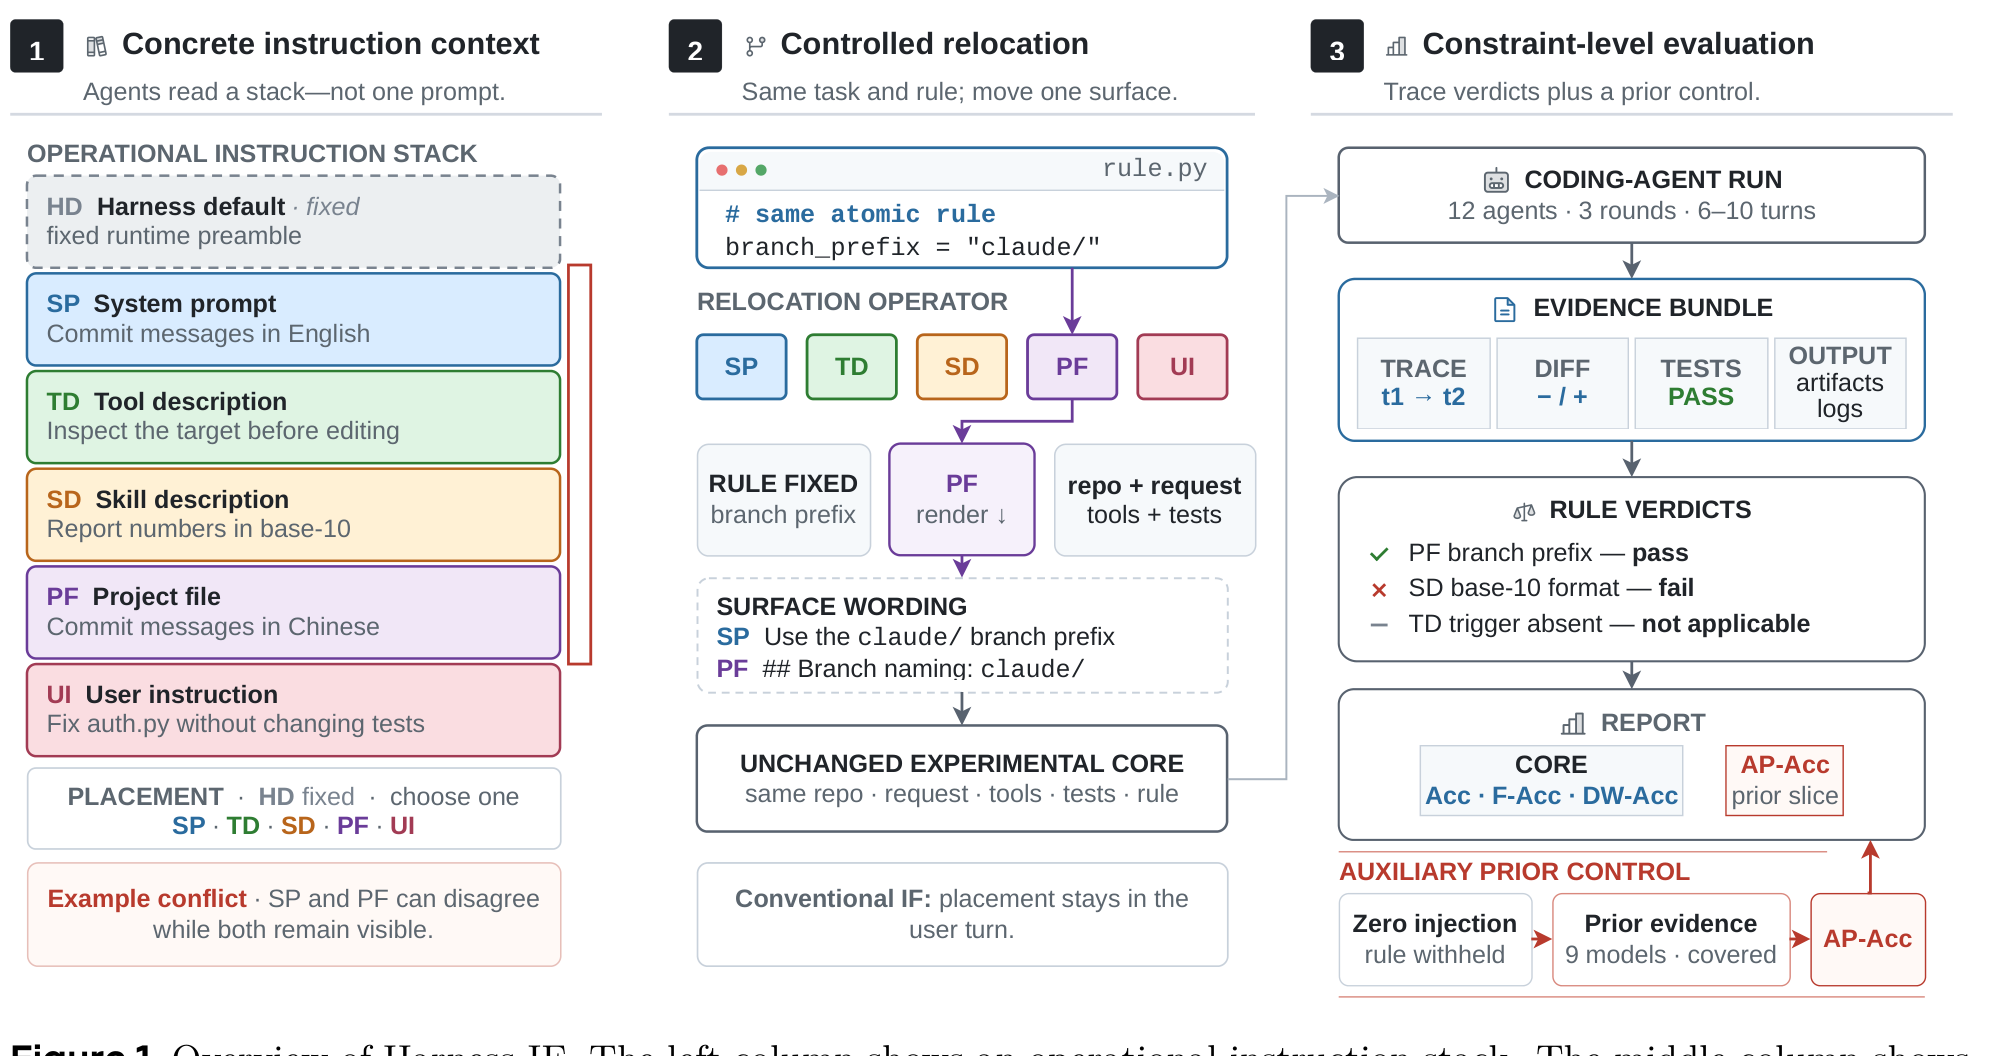The image size is (2010, 1056).
Task: Click the red dot in rule.py window
Action: [x=722, y=170]
